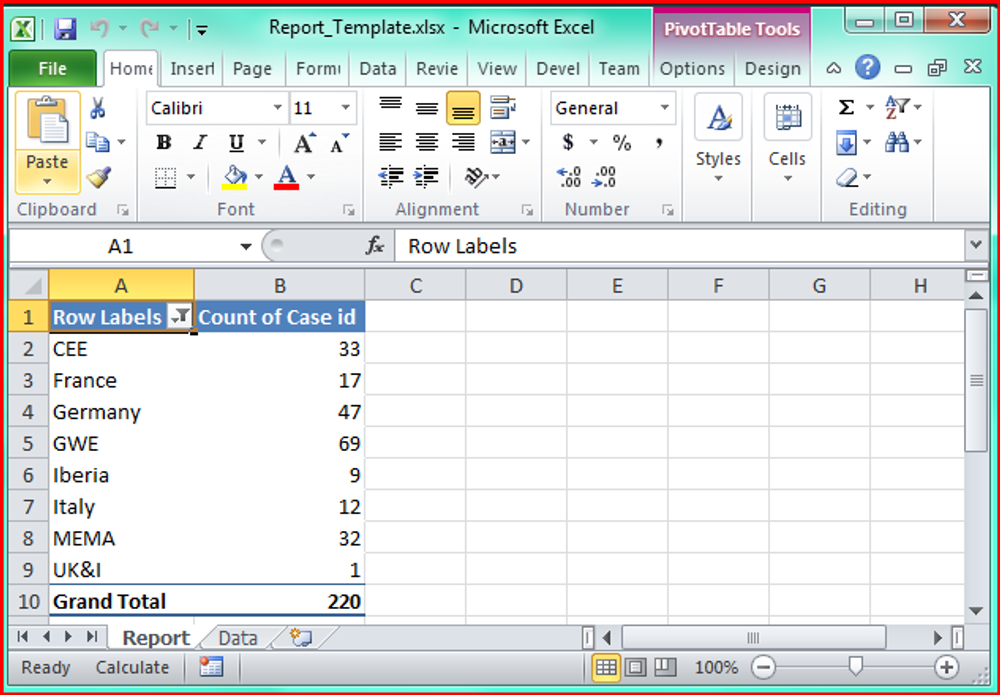This screenshot has width=1000, height=695.
Task: Open the File menu
Action: tap(52, 69)
